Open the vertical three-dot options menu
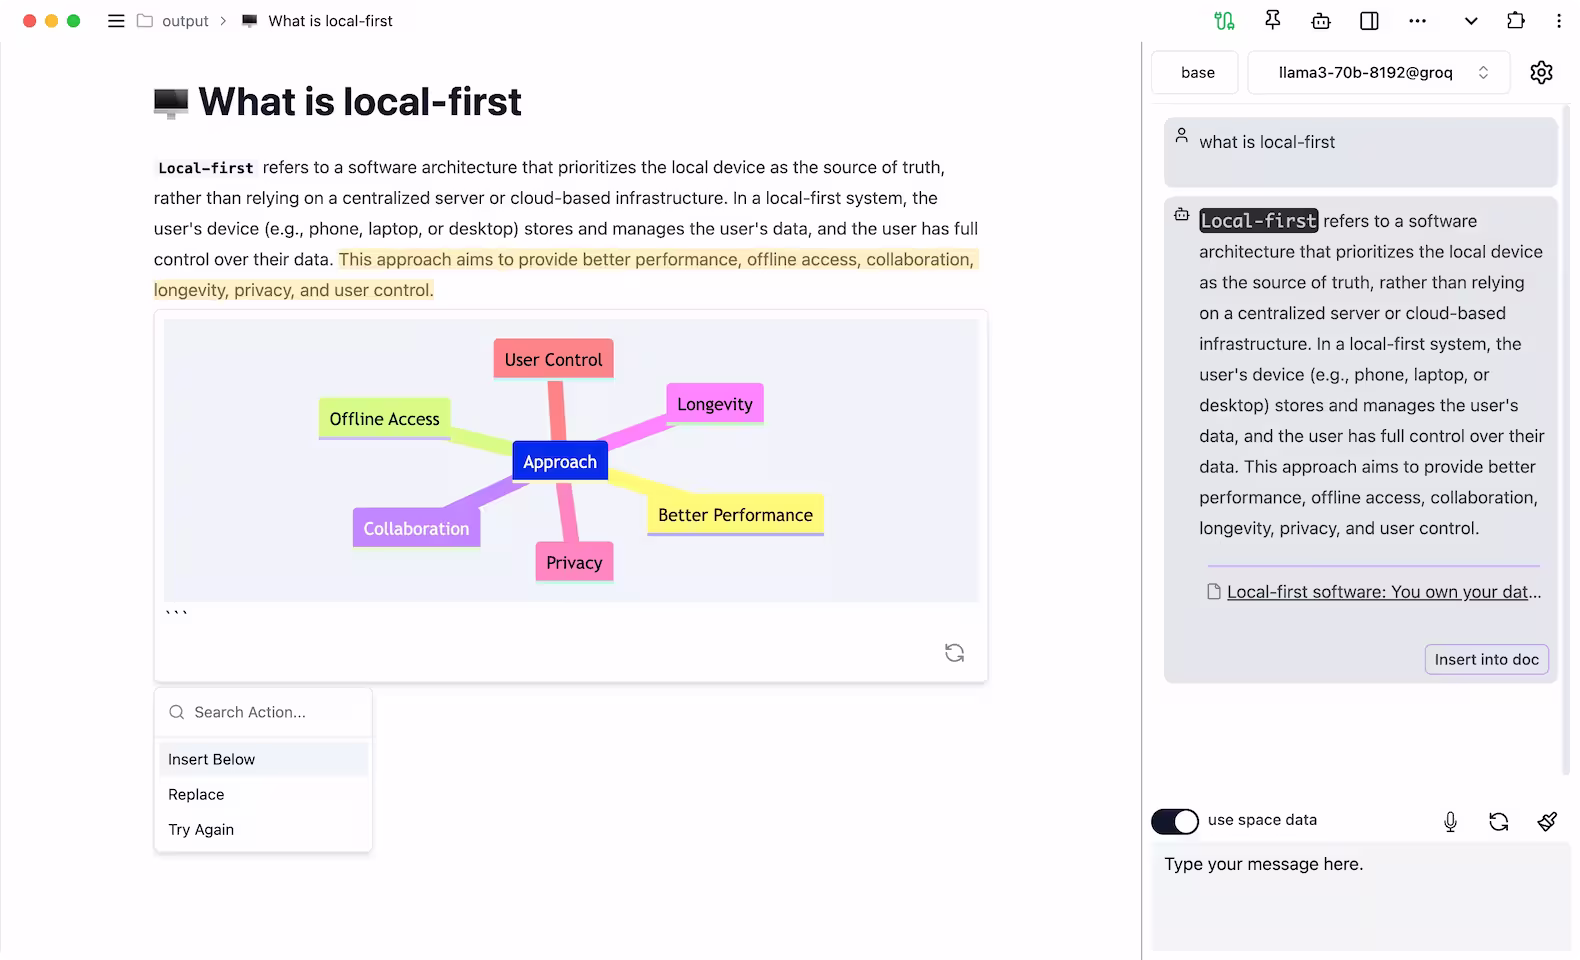The image size is (1580, 960). tap(1559, 21)
